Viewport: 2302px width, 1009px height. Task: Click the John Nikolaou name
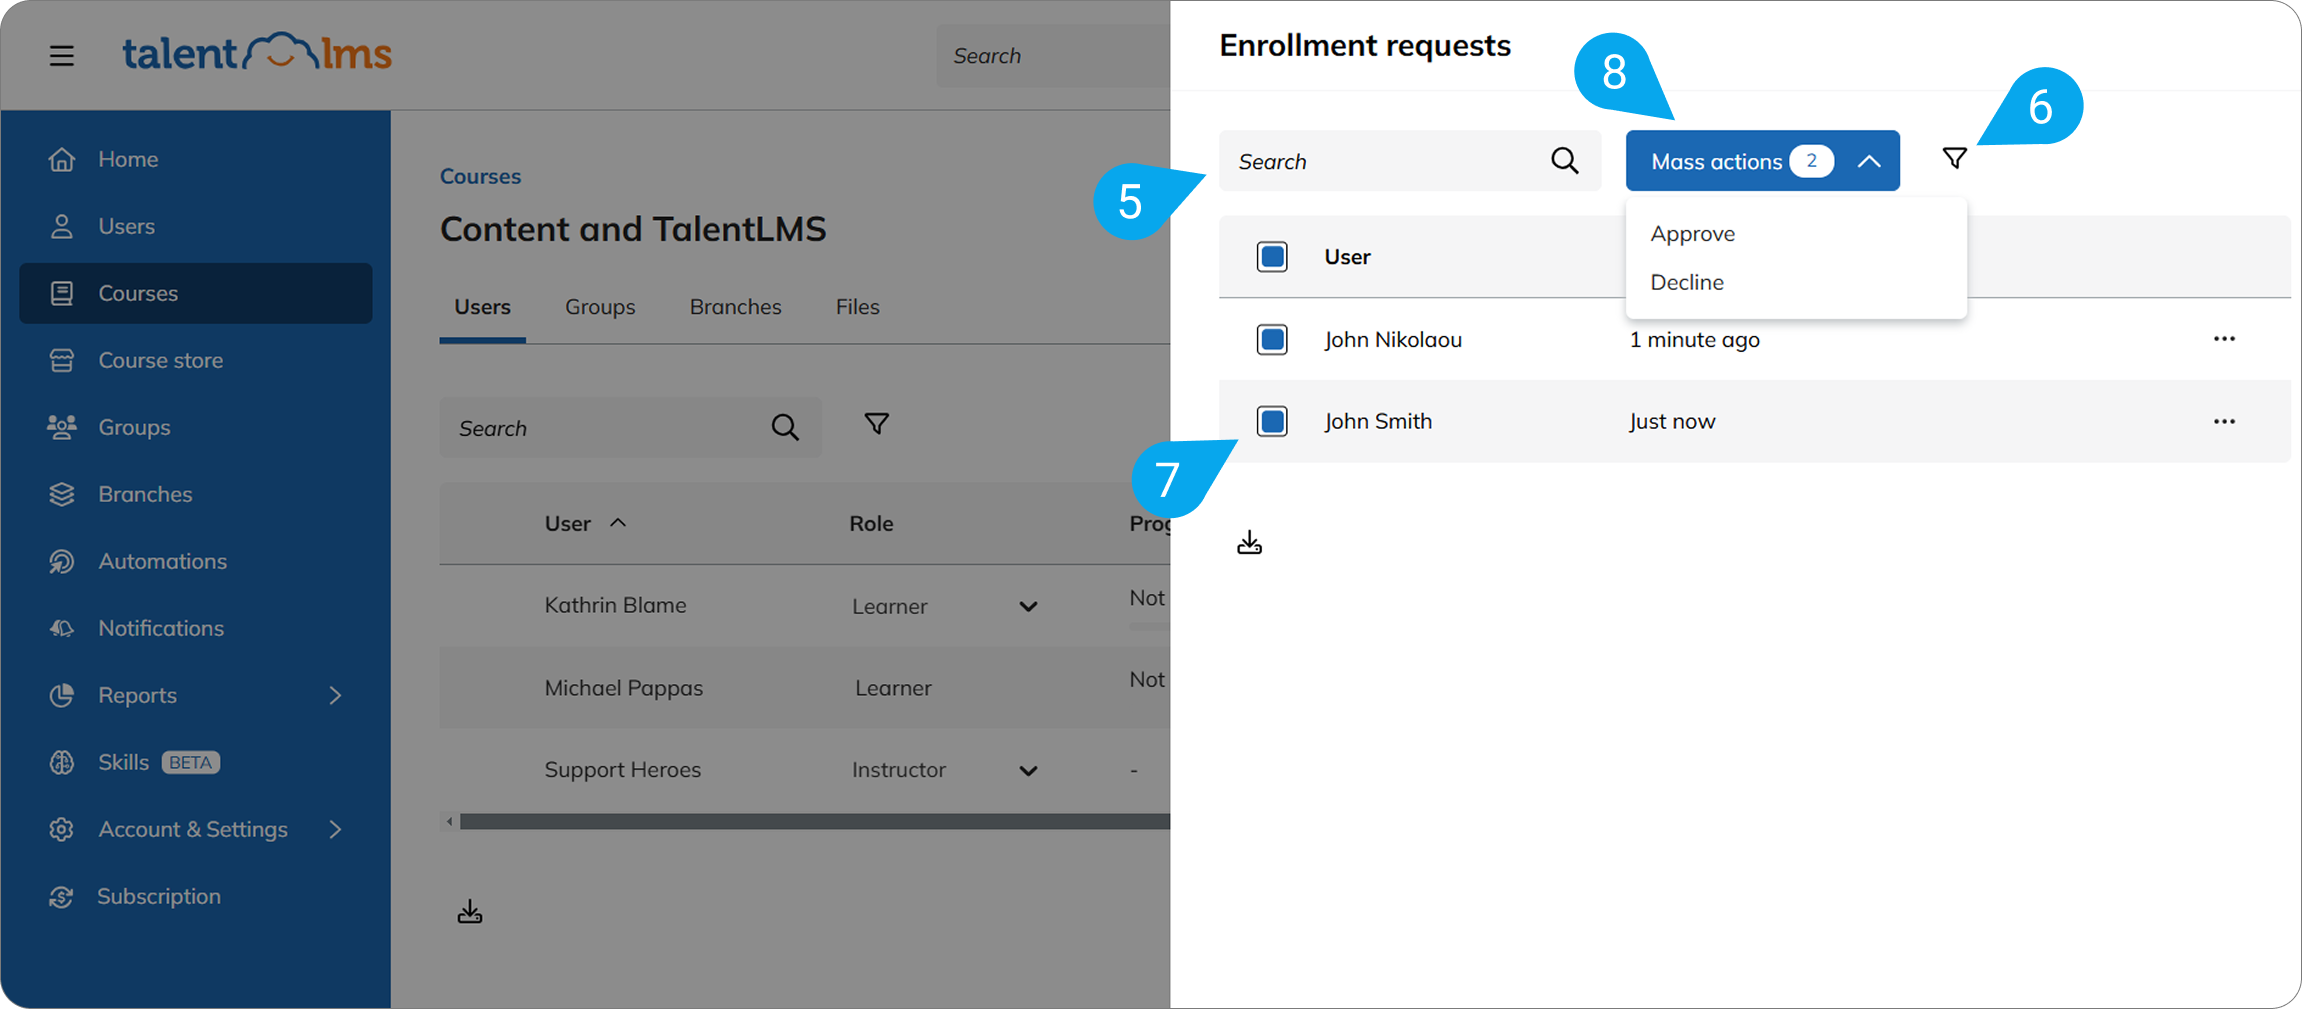tap(1393, 339)
